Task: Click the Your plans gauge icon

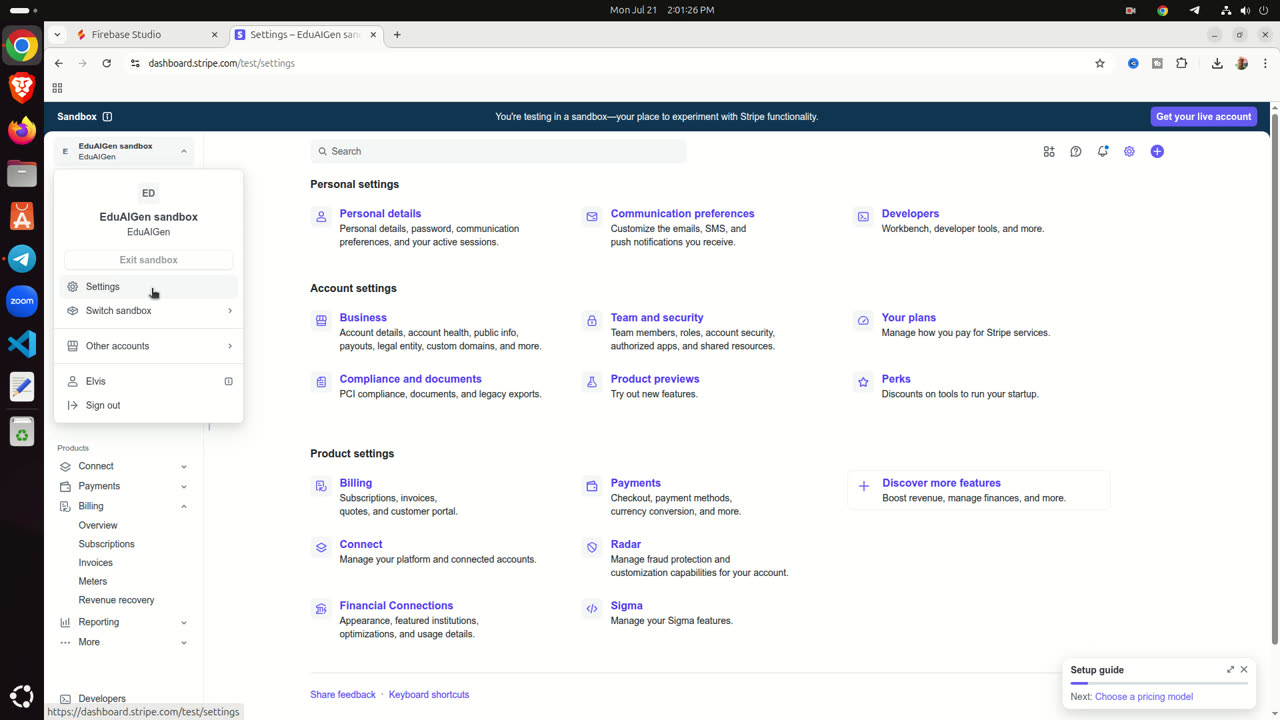Action: pyautogui.click(x=863, y=320)
